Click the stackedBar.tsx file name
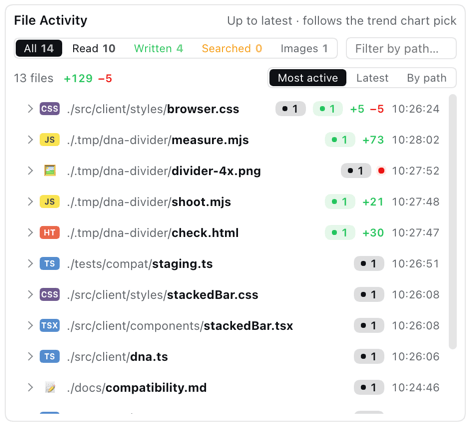472x427 pixels. 248,326
